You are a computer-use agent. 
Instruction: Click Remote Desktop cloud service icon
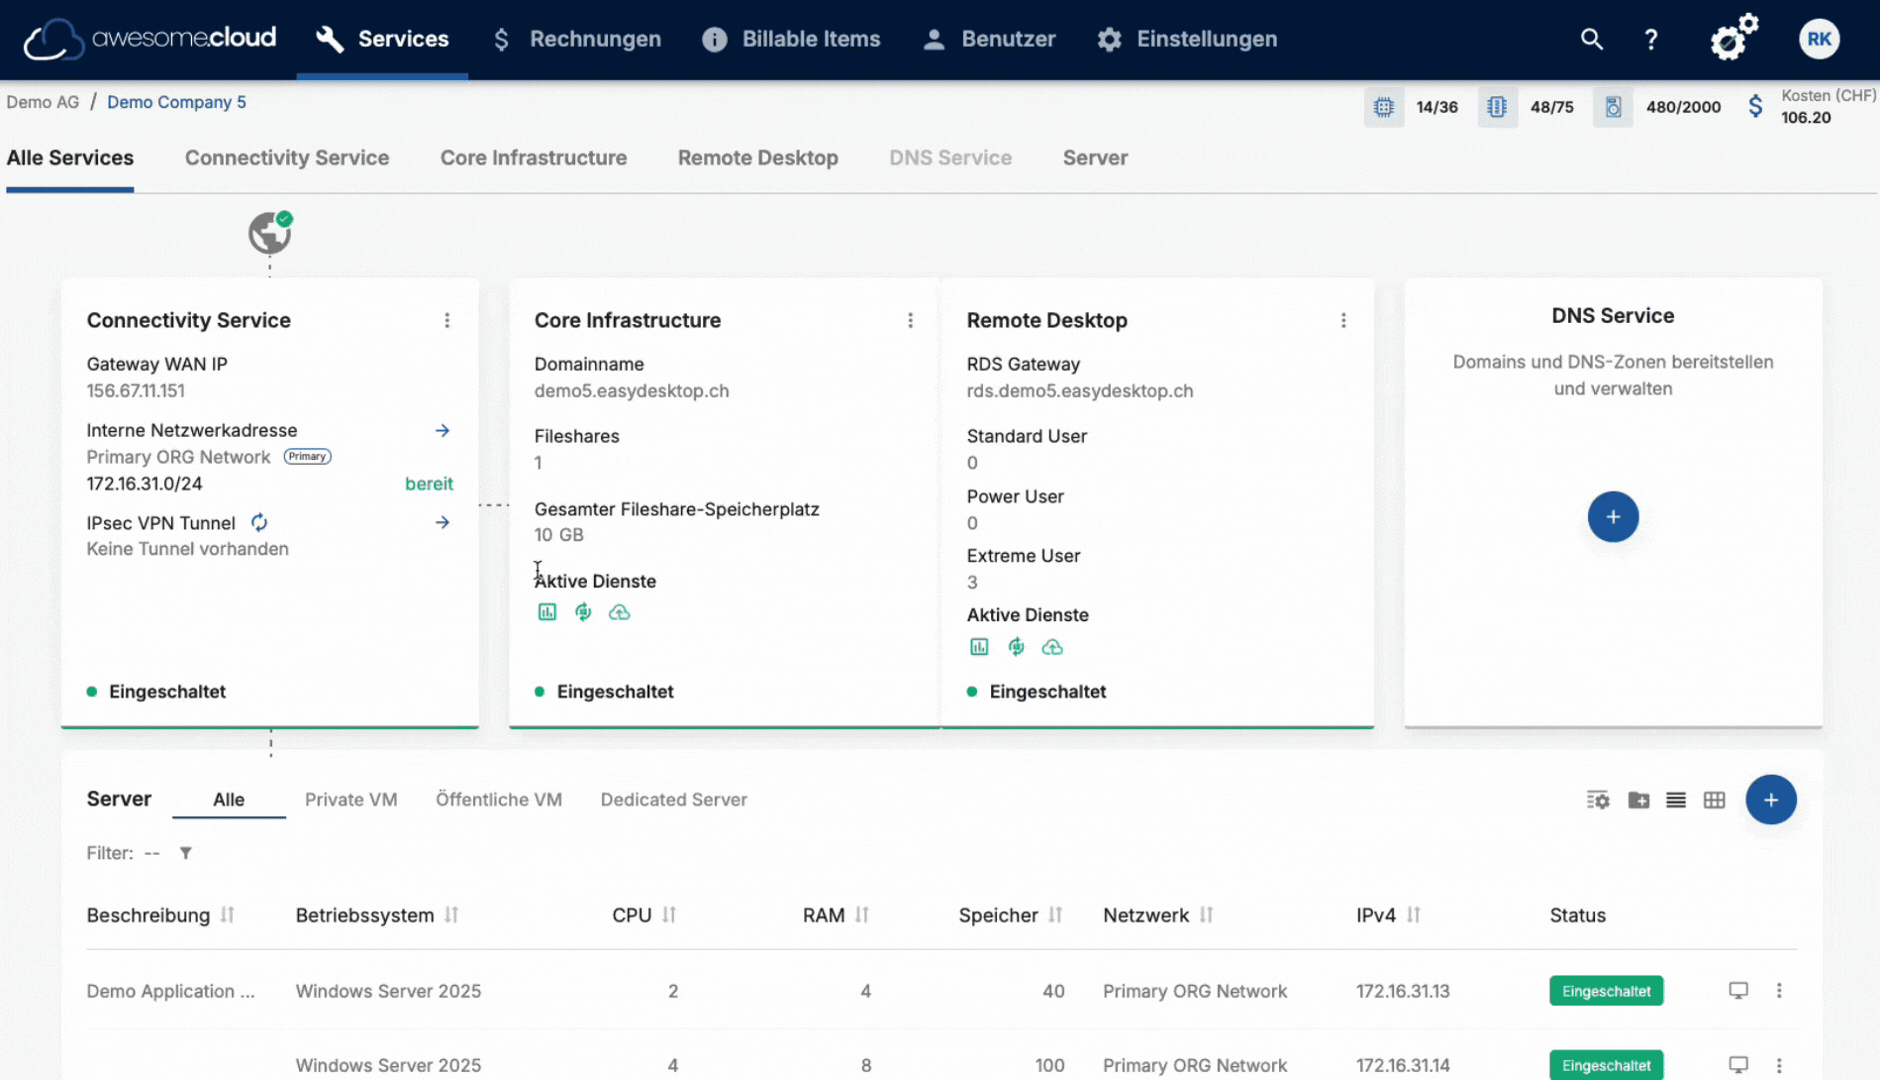click(x=1052, y=647)
